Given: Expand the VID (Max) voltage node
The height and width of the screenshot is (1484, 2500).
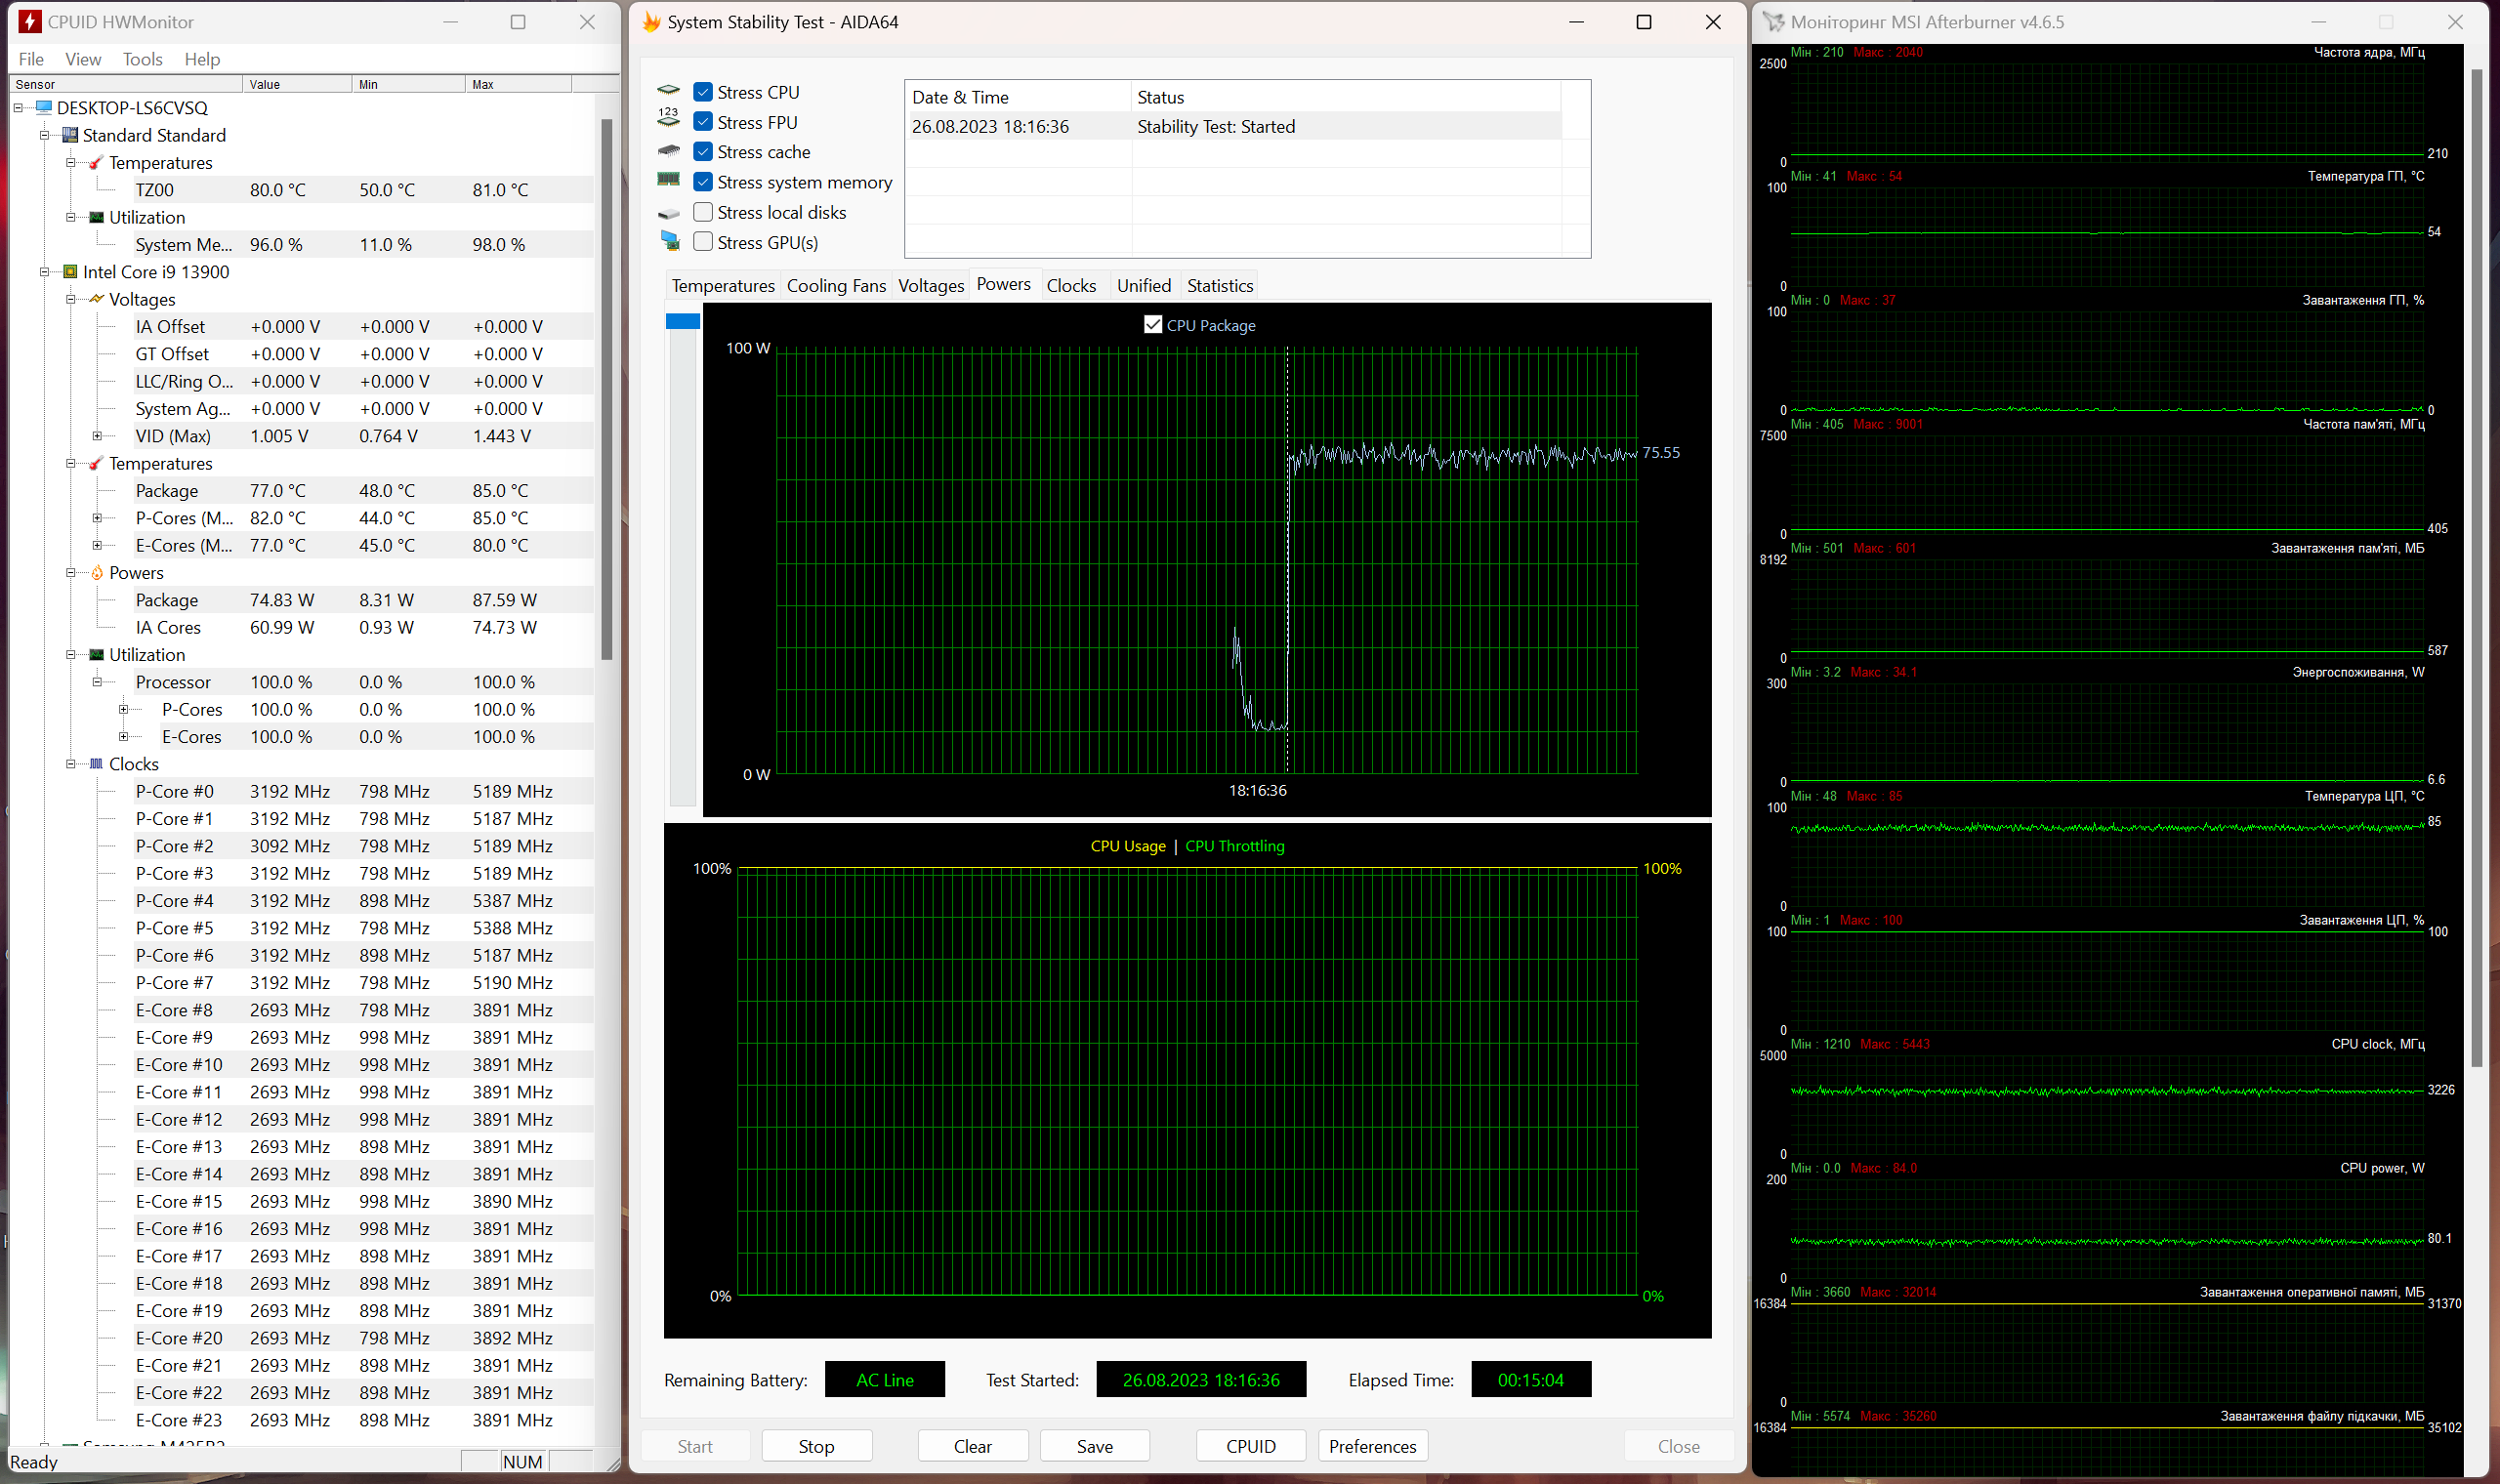Looking at the screenshot, I should [97, 436].
